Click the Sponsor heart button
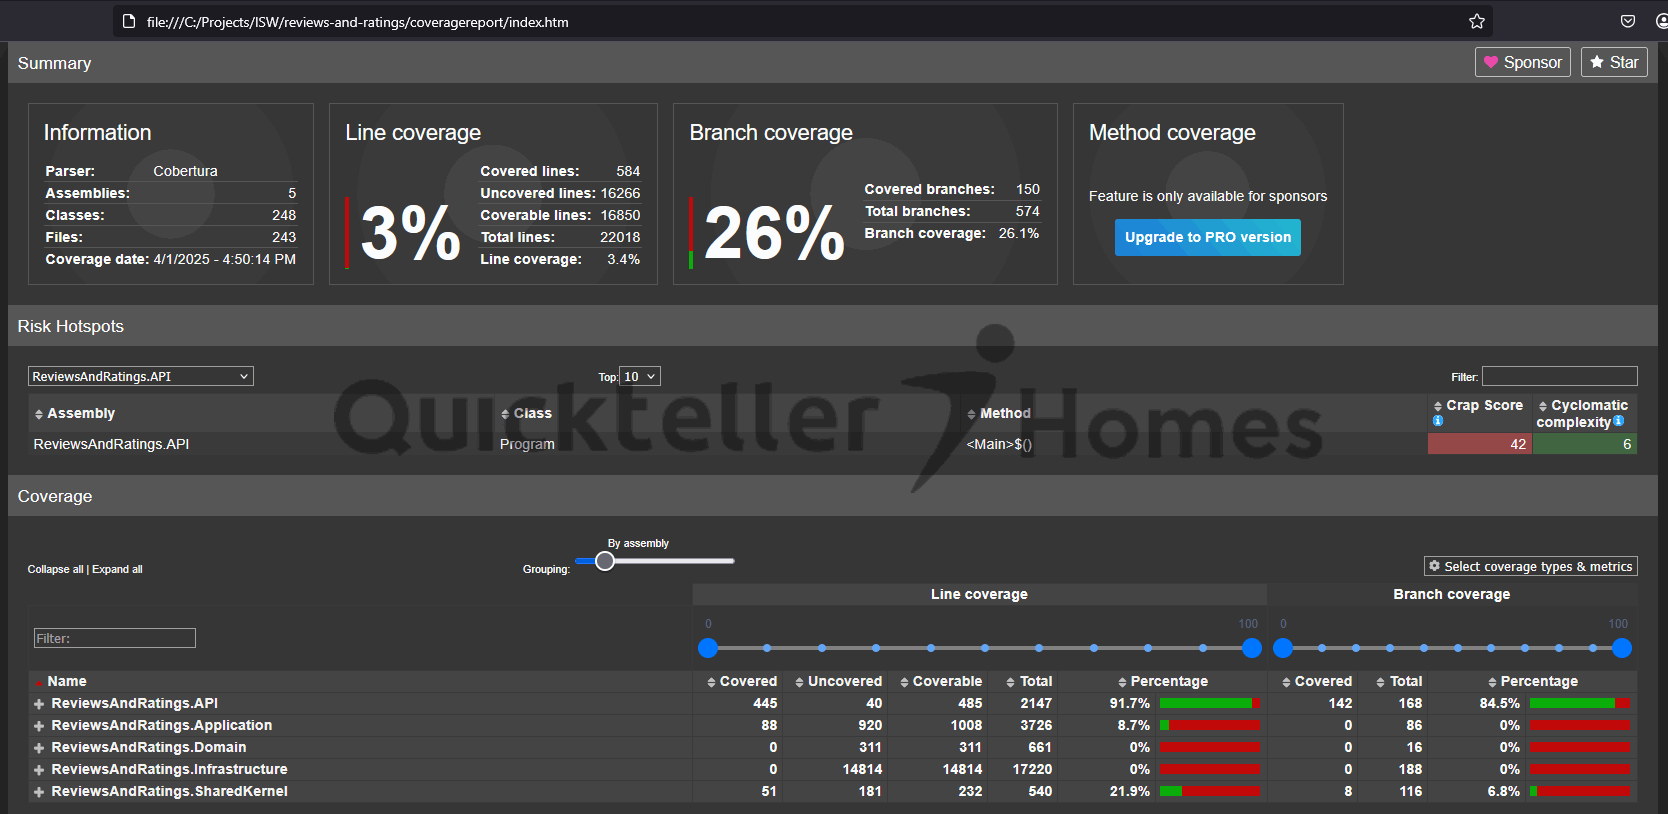The image size is (1668, 814). (x=1522, y=62)
